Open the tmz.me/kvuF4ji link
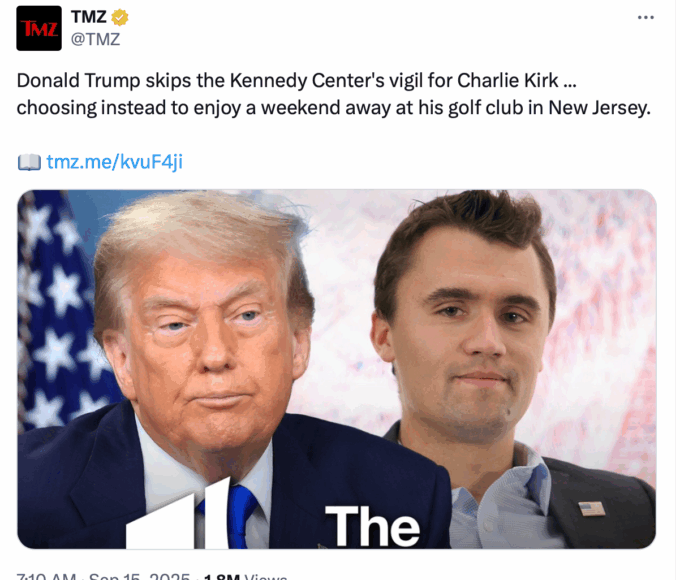The width and height of the screenshot is (680, 580). click(114, 162)
